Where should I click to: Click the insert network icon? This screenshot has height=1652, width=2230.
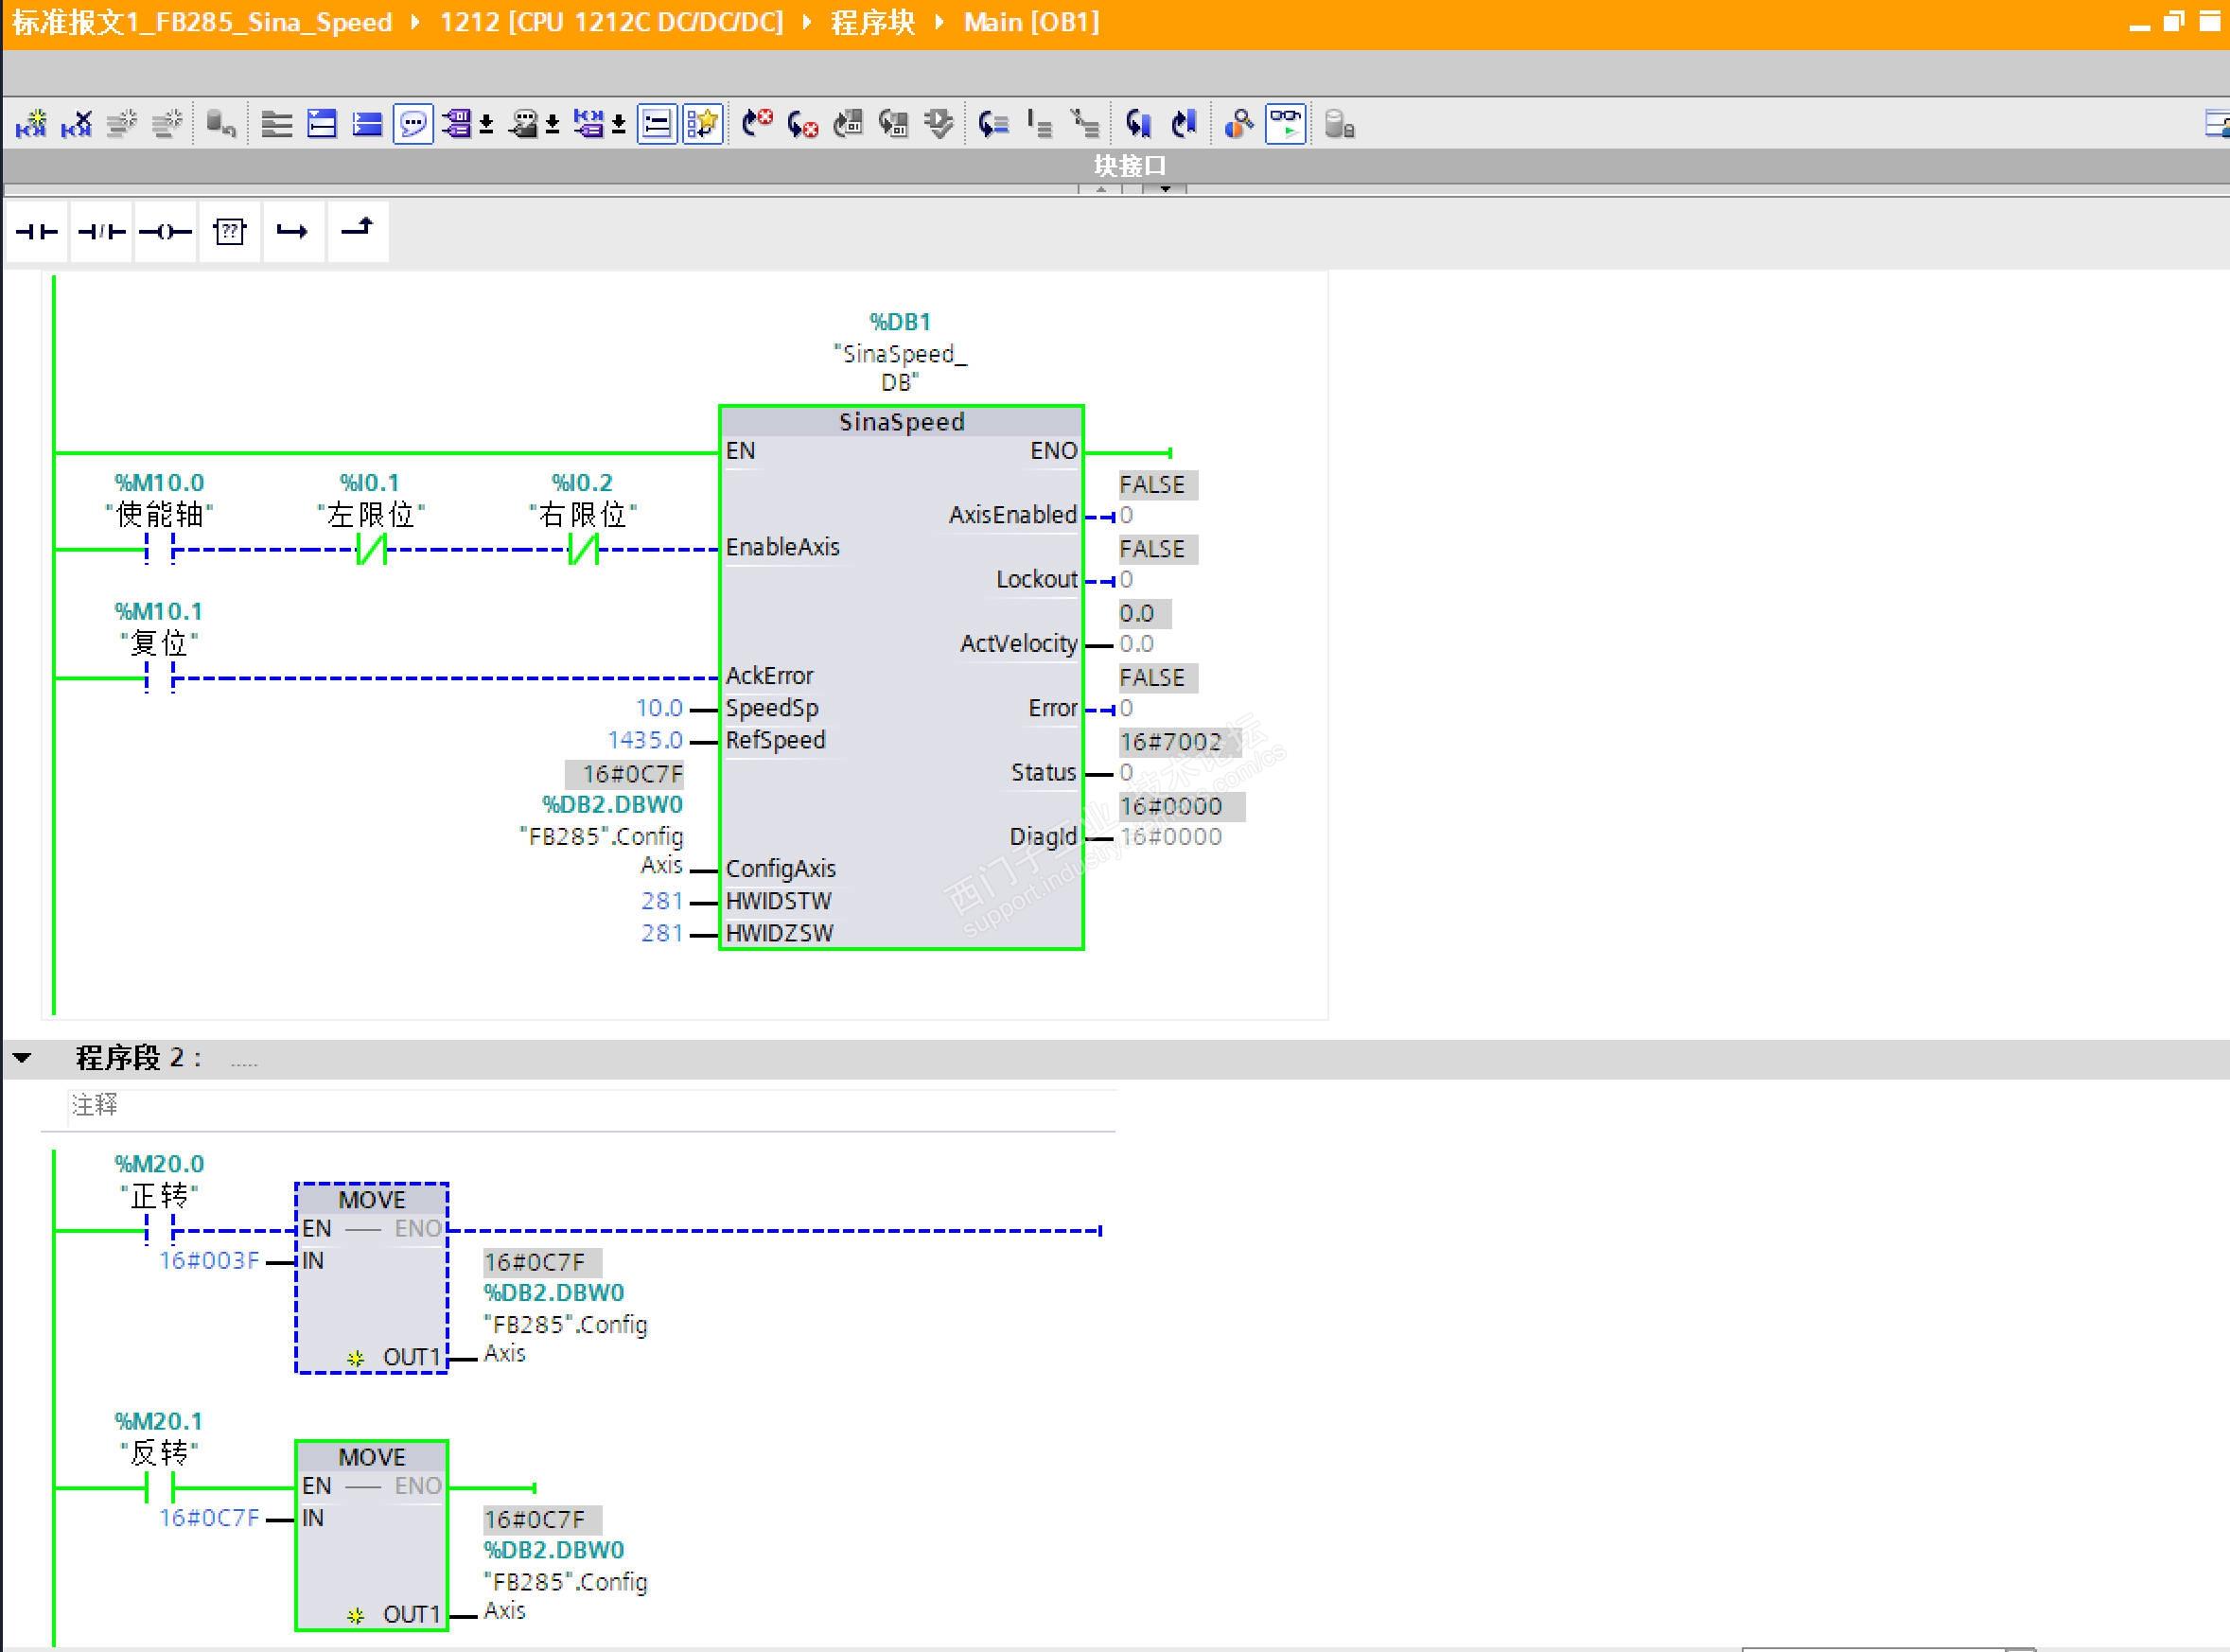pyautogui.click(x=31, y=124)
